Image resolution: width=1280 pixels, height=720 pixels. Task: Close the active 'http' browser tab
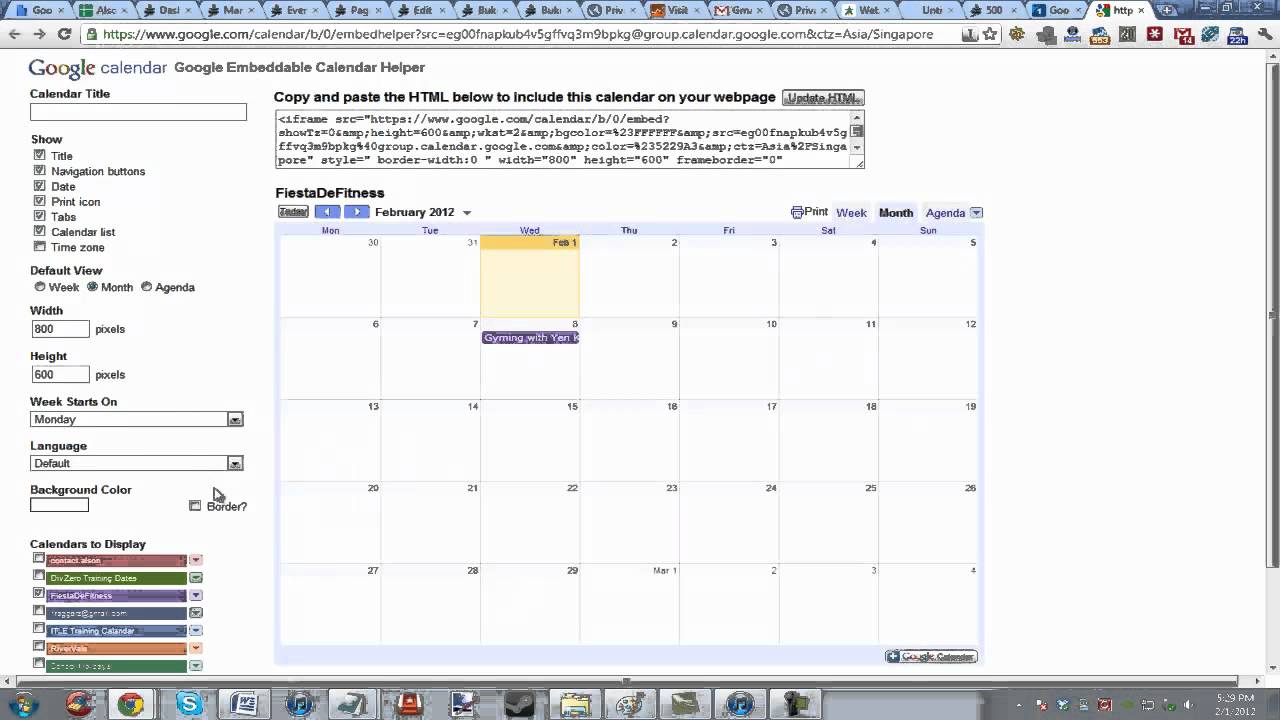coord(1141,10)
